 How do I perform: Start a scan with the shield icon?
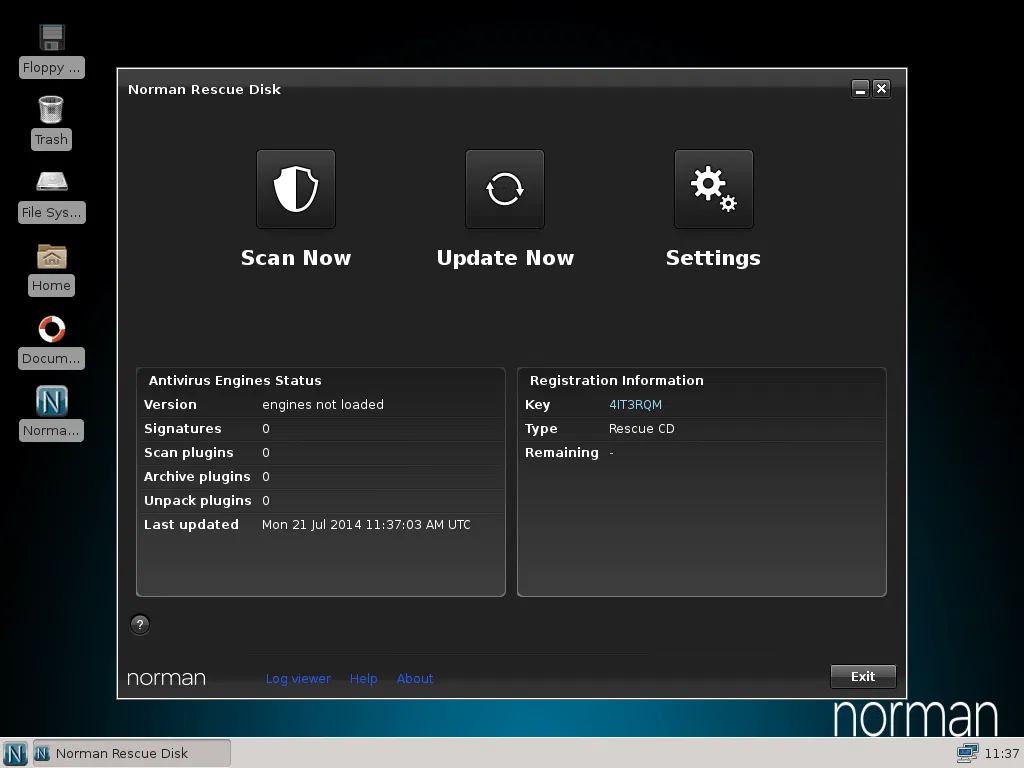(296, 189)
